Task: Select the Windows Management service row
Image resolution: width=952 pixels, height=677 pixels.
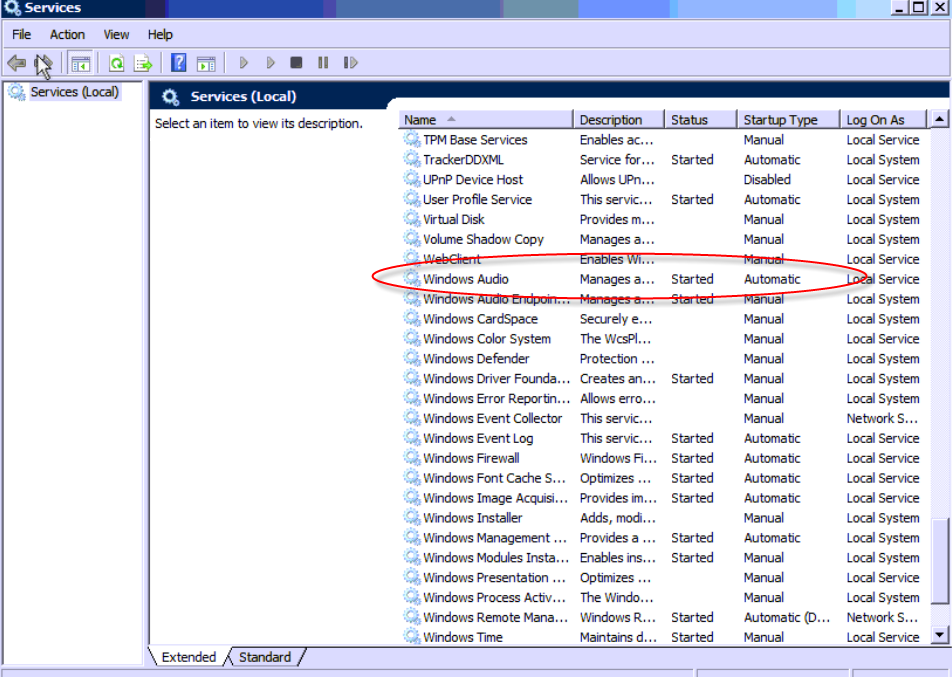Action: click(x=664, y=538)
